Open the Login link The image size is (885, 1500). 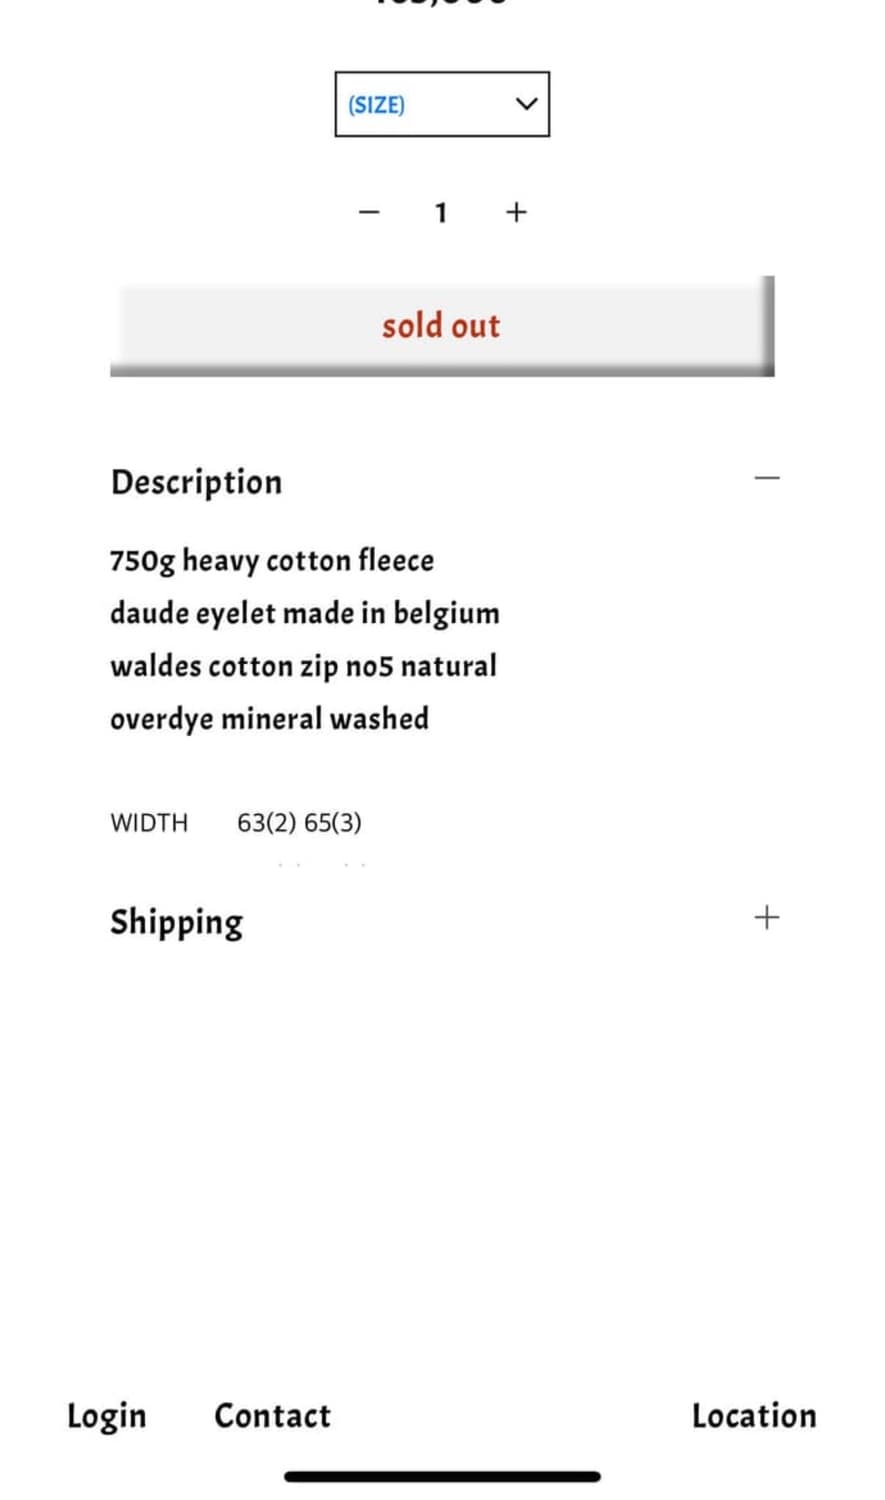106,1416
